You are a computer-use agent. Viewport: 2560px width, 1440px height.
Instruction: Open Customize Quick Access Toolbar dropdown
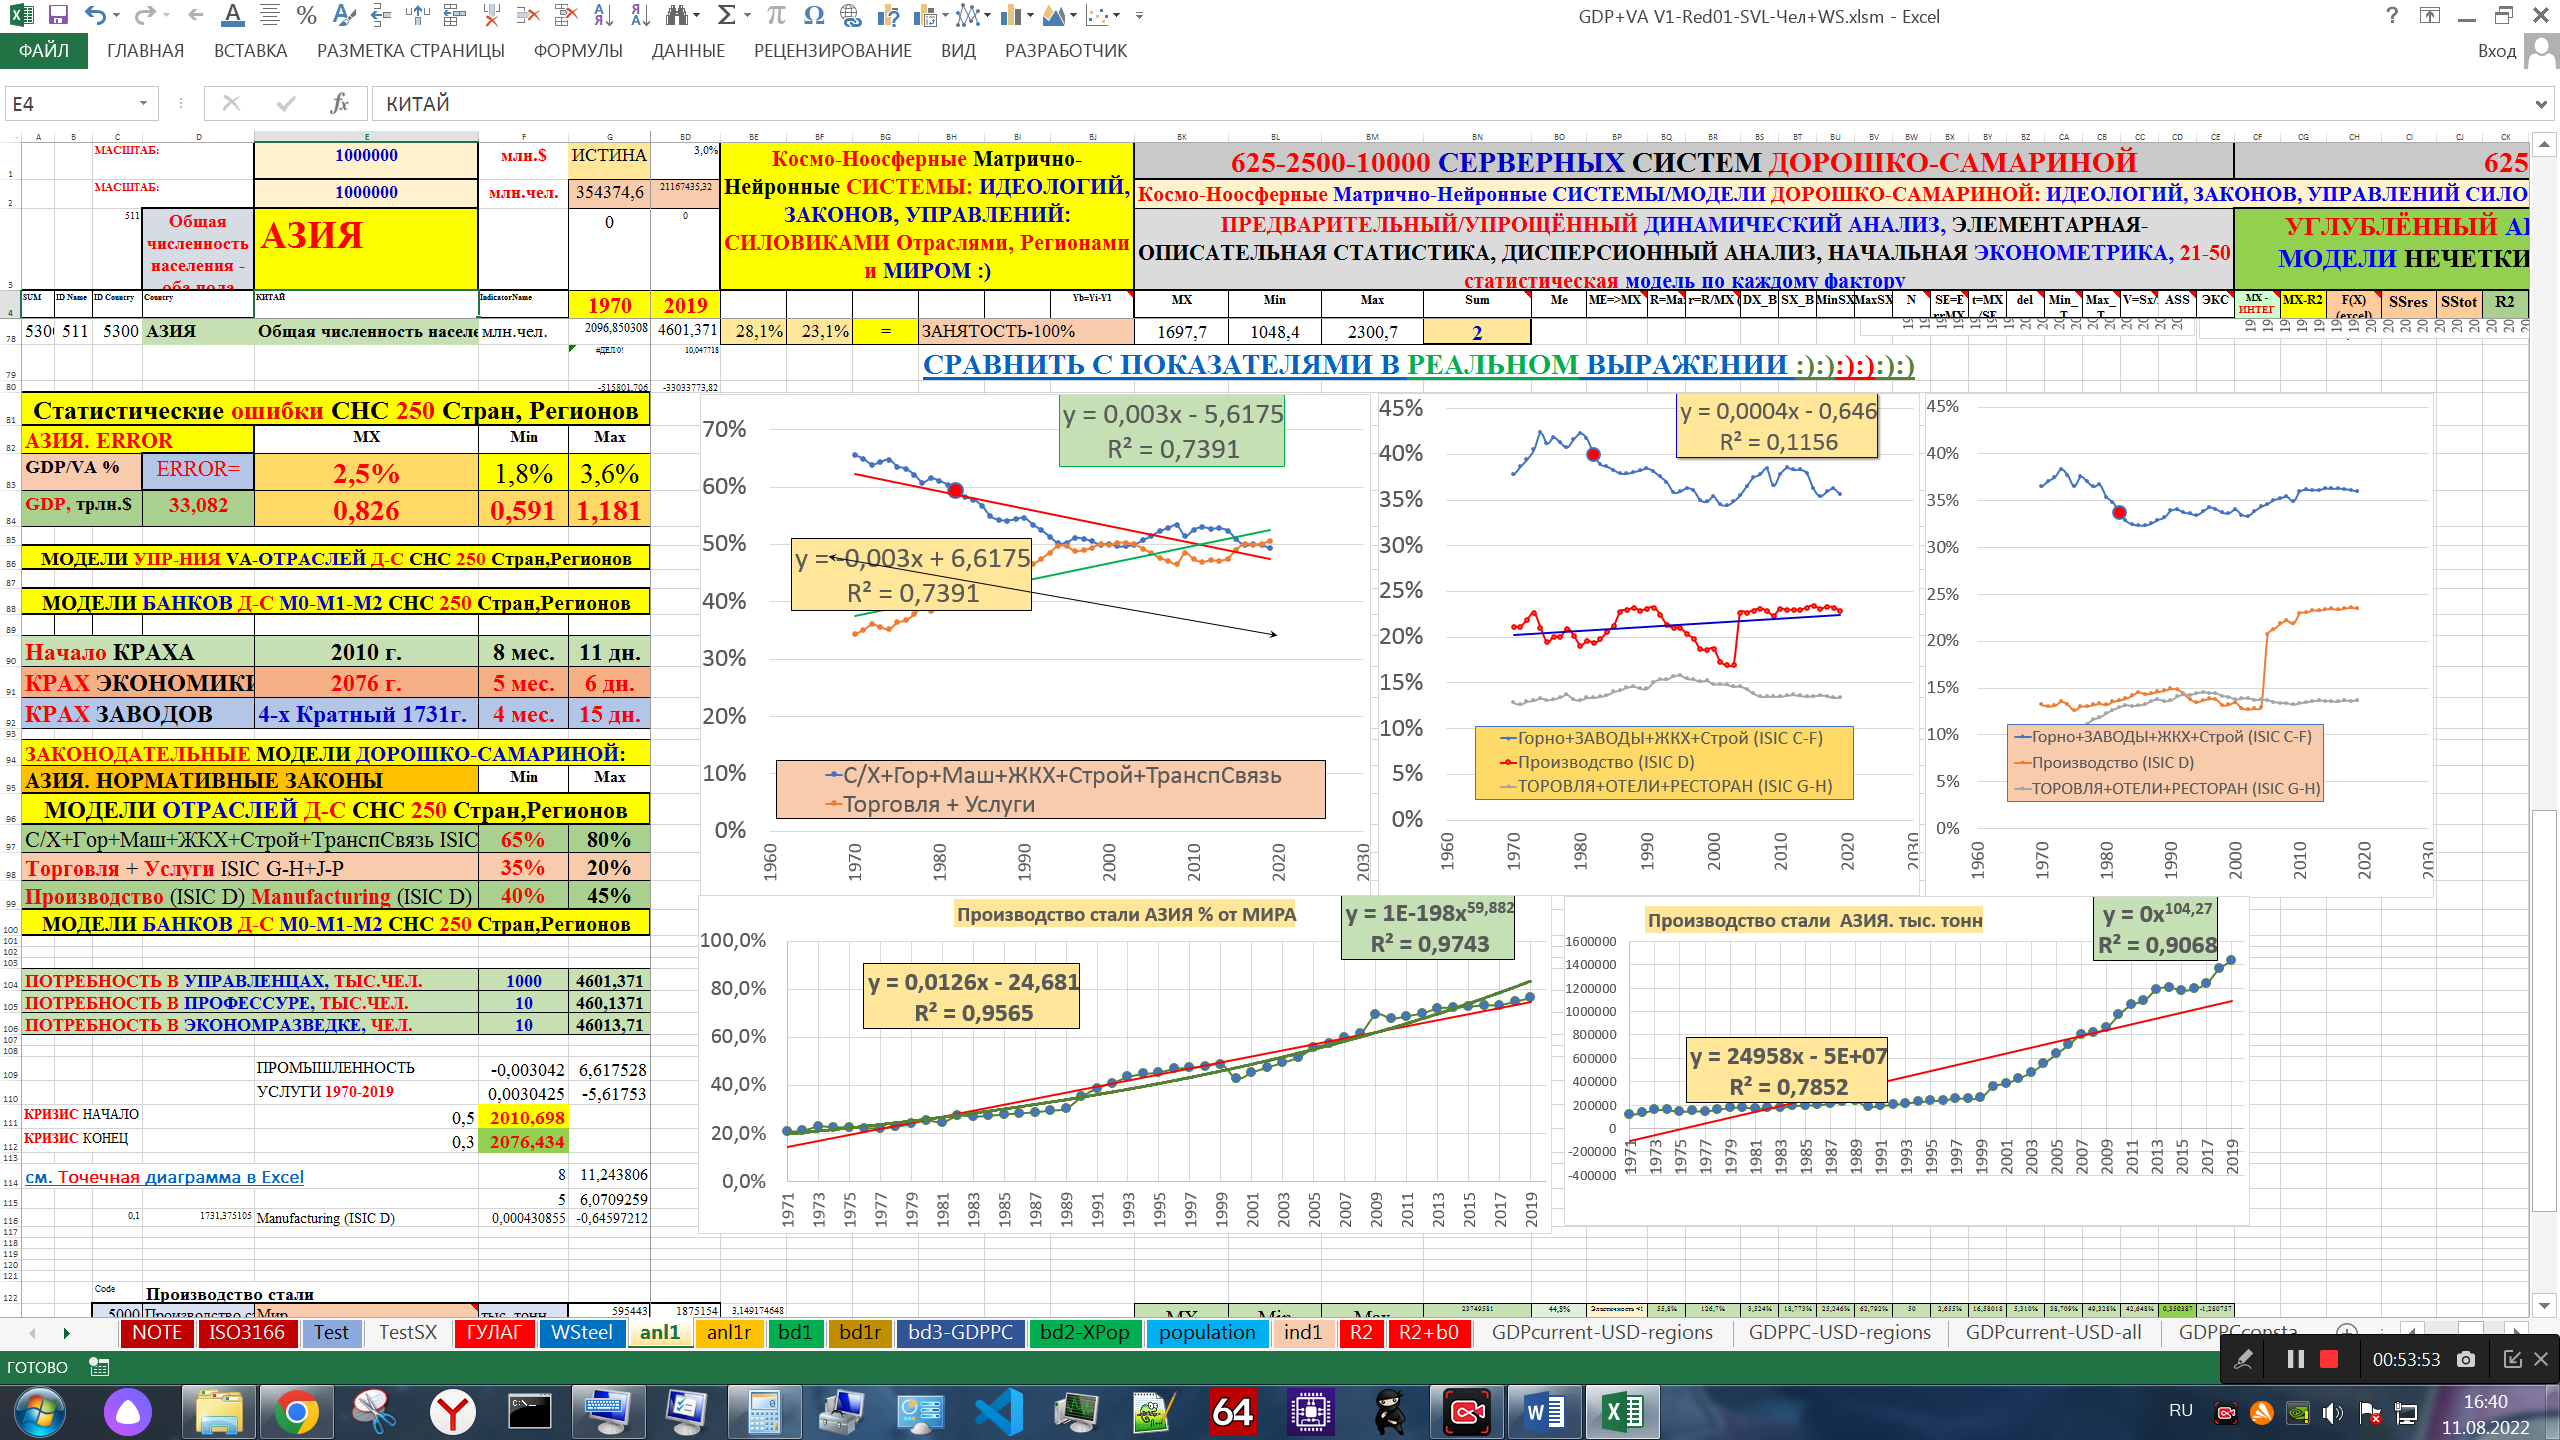[1139, 15]
